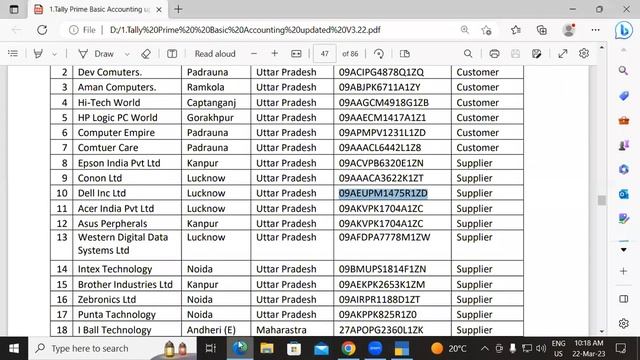The image size is (640, 360).
Task: Open the volume control in tray
Action: pyautogui.click(x=541, y=348)
